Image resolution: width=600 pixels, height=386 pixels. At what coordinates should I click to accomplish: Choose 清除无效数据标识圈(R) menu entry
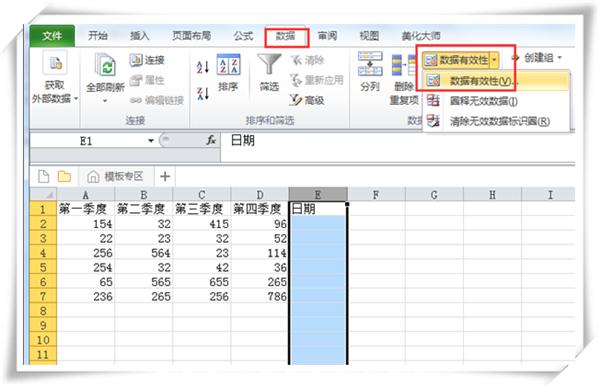(496, 122)
